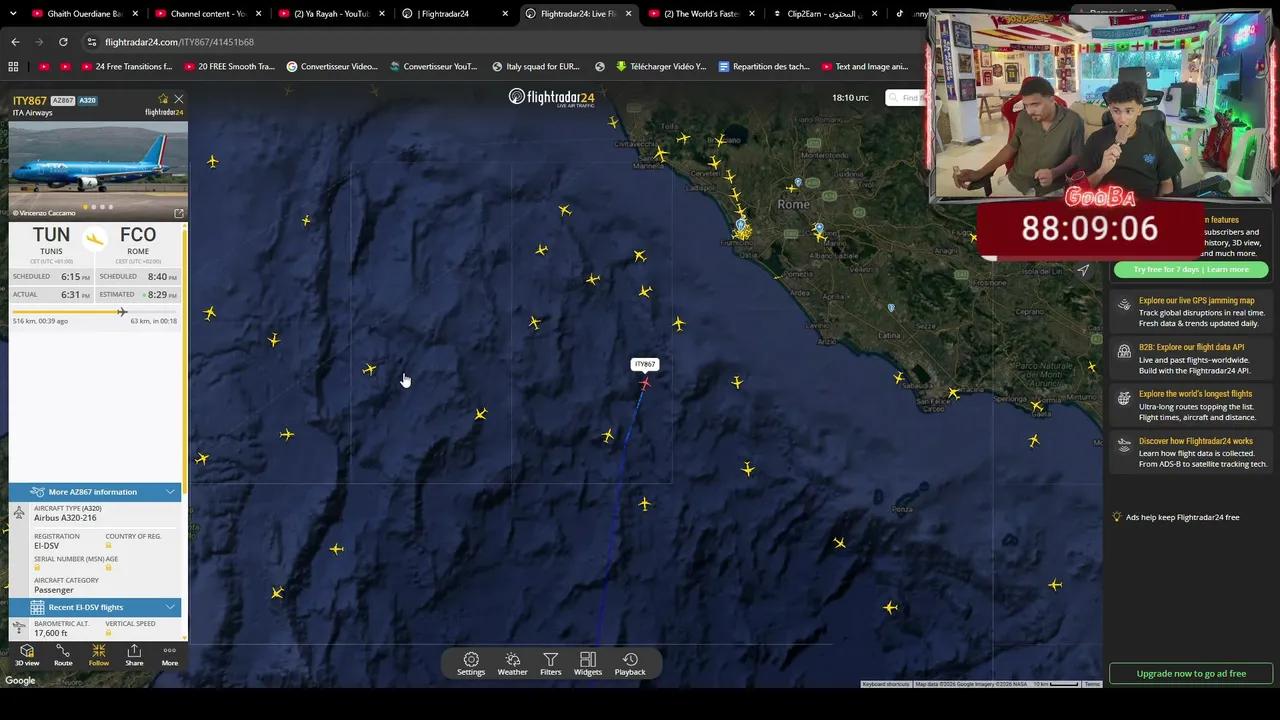The height and width of the screenshot is (720, 1280).
Task: Open the Chrome apps grid
Action: coord(13,67)
